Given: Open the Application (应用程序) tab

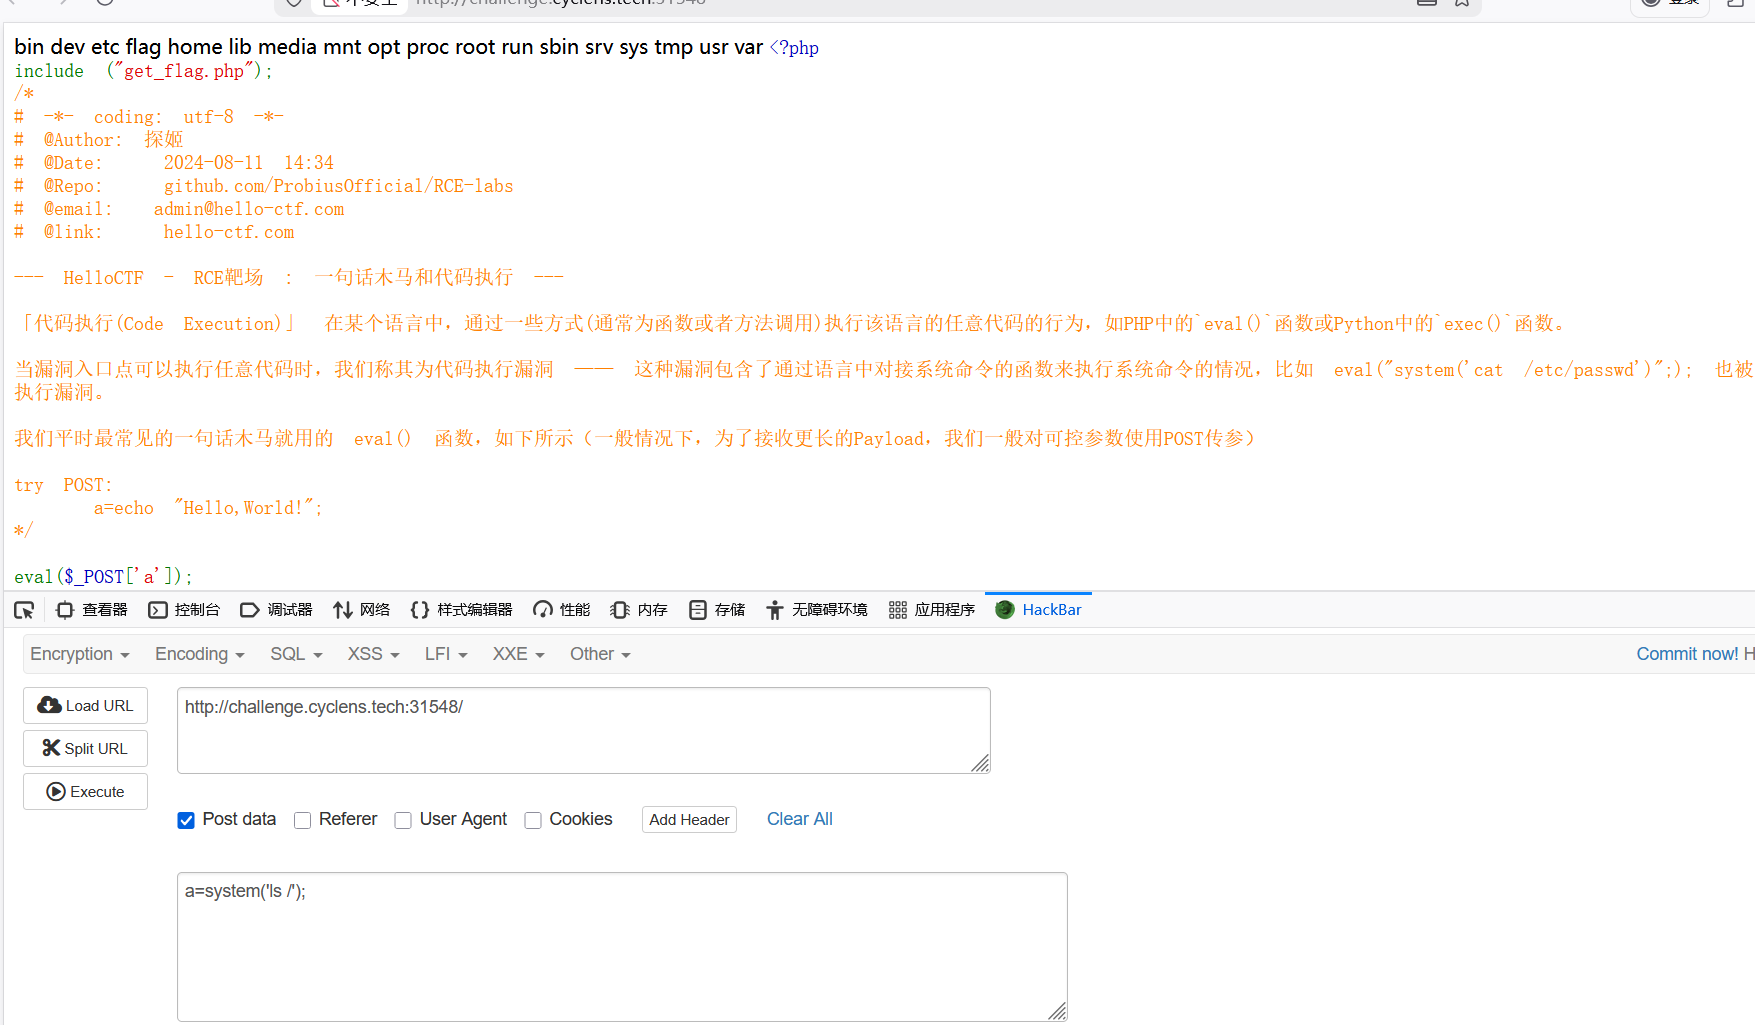Looking at the screenshot, I should 931,610.
